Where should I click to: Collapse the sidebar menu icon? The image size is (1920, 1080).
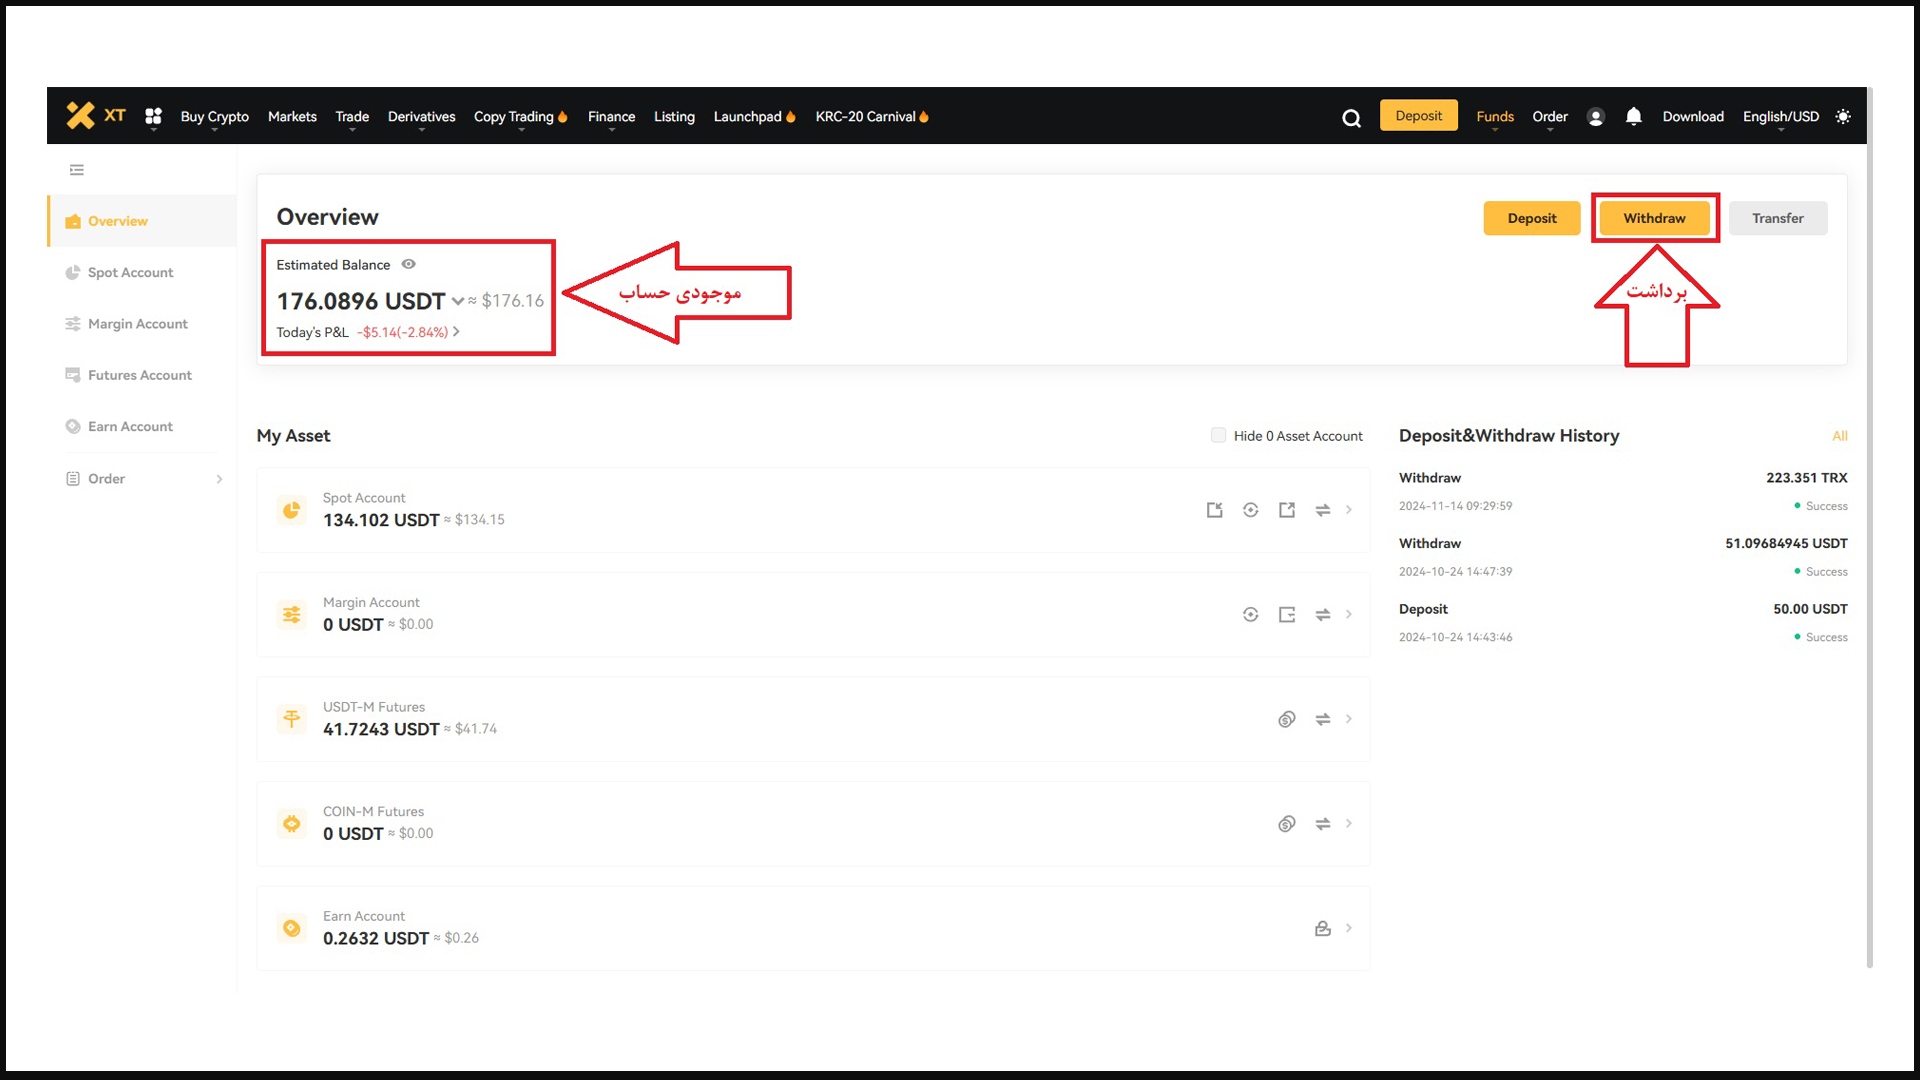click(77, 170)
